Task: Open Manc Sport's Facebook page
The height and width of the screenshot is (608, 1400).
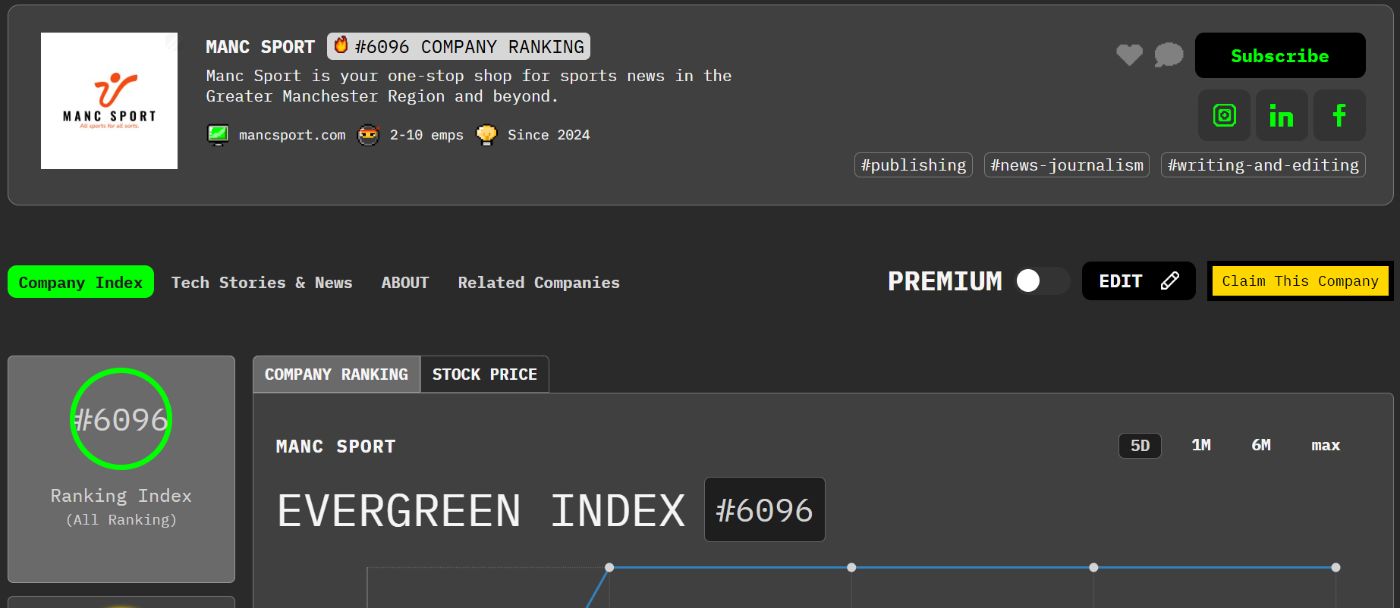Action: click(x=1339, y=116)
